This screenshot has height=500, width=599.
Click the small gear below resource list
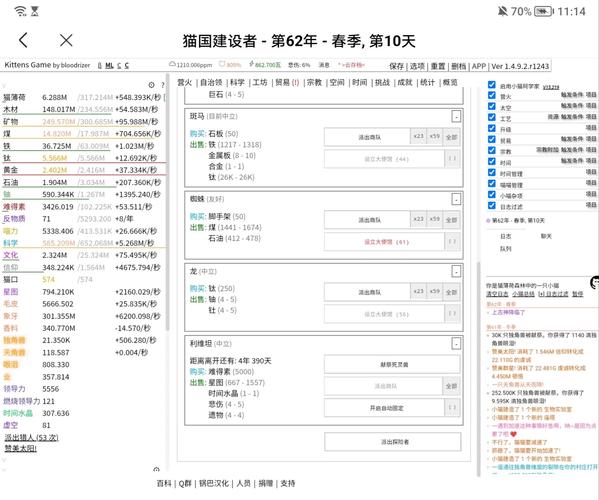coord(156,469)
